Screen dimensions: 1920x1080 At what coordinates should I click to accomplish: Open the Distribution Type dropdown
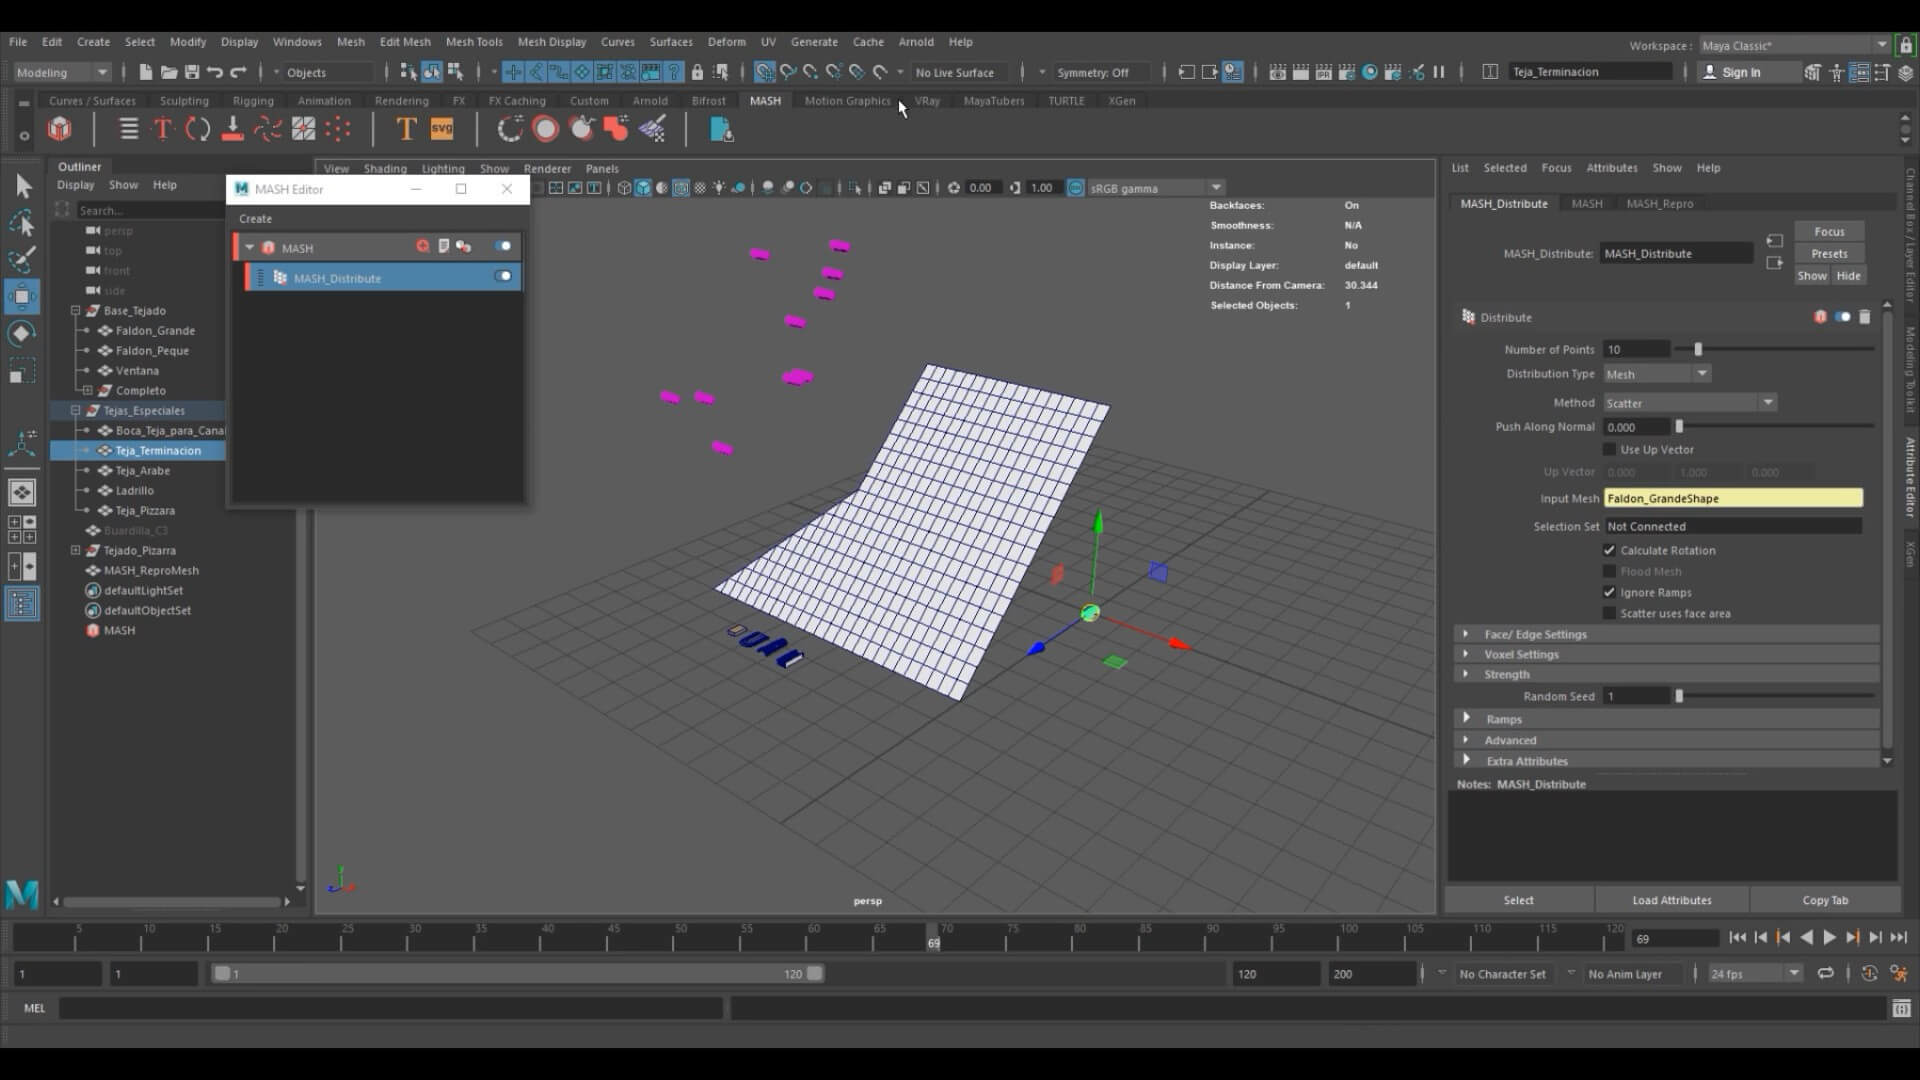pyautogui.click(x=1658, y=374)
